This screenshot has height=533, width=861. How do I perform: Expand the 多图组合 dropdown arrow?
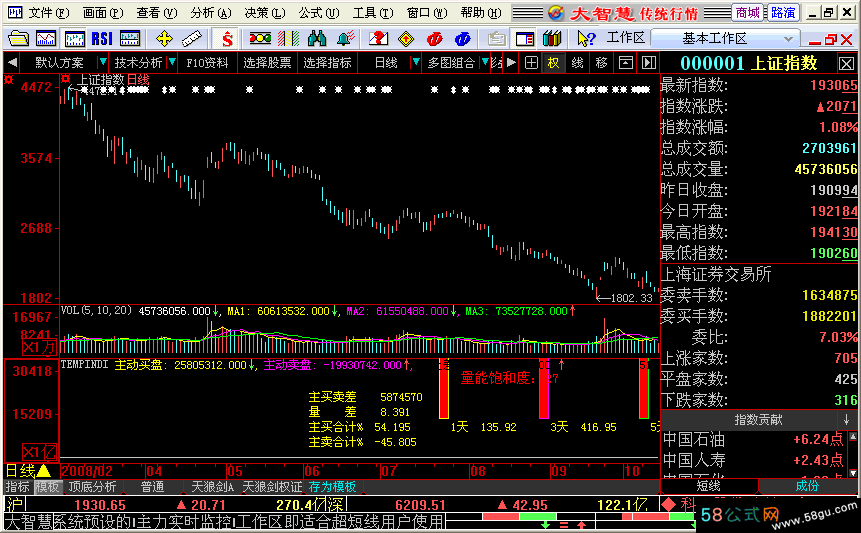485,62
